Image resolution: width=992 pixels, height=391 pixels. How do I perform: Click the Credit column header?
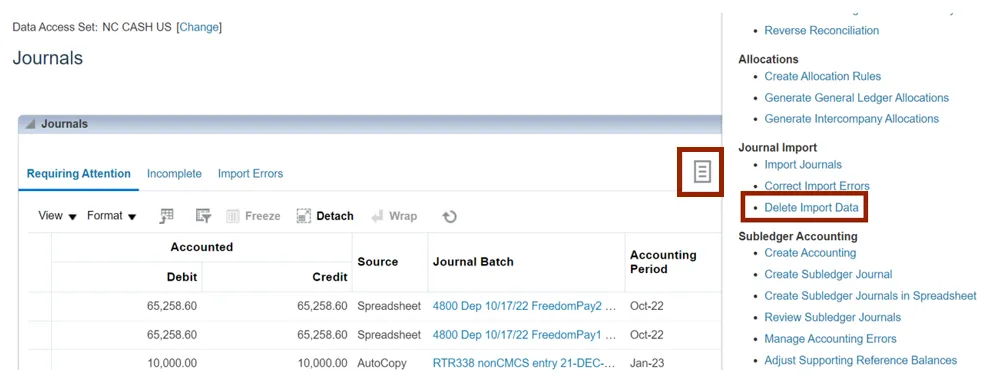330,277
